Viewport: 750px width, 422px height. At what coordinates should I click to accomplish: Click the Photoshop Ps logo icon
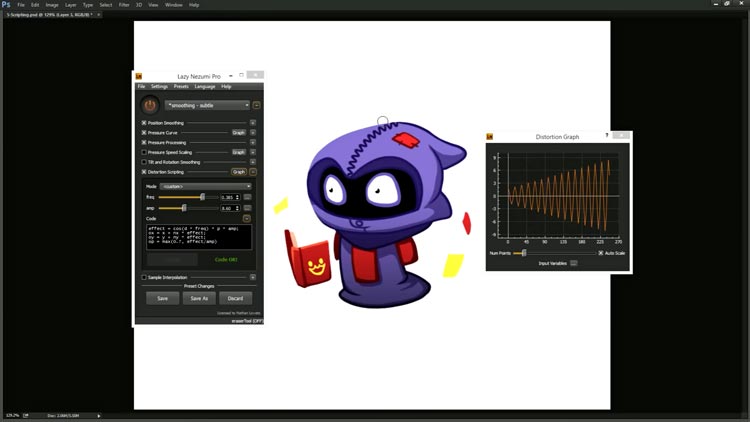click(7, 5)
